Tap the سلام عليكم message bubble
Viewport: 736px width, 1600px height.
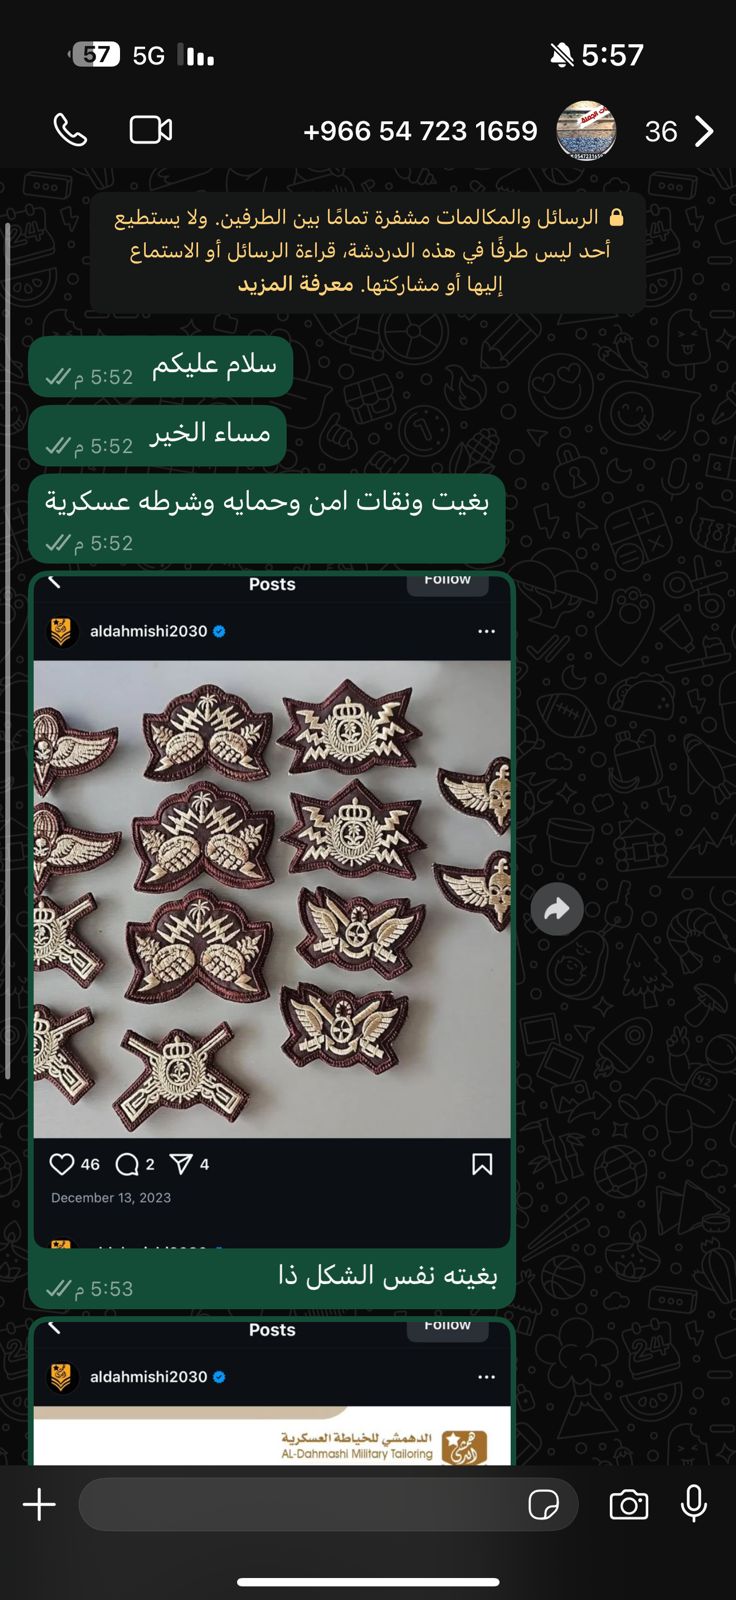pyautogui.click(x=160, y=366)
